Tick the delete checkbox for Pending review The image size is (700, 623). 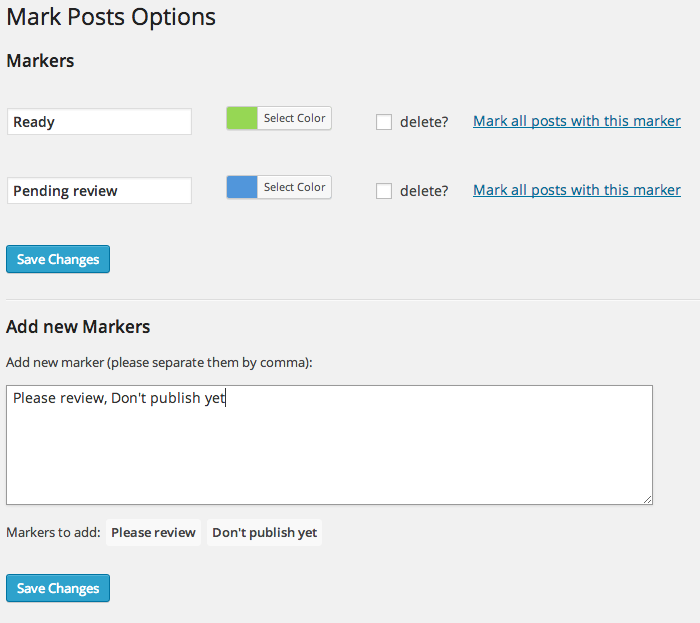click(x=384, y=191)
